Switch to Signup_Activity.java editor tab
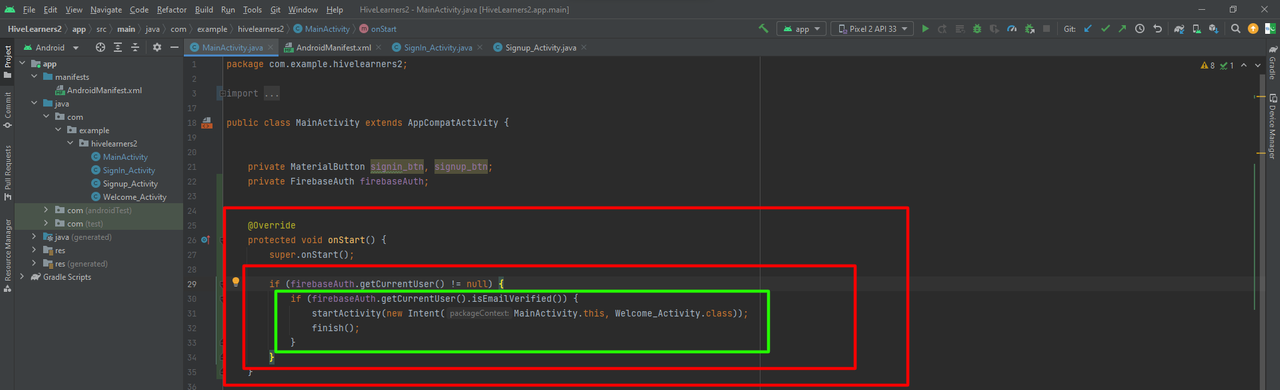 pos(541,47)
